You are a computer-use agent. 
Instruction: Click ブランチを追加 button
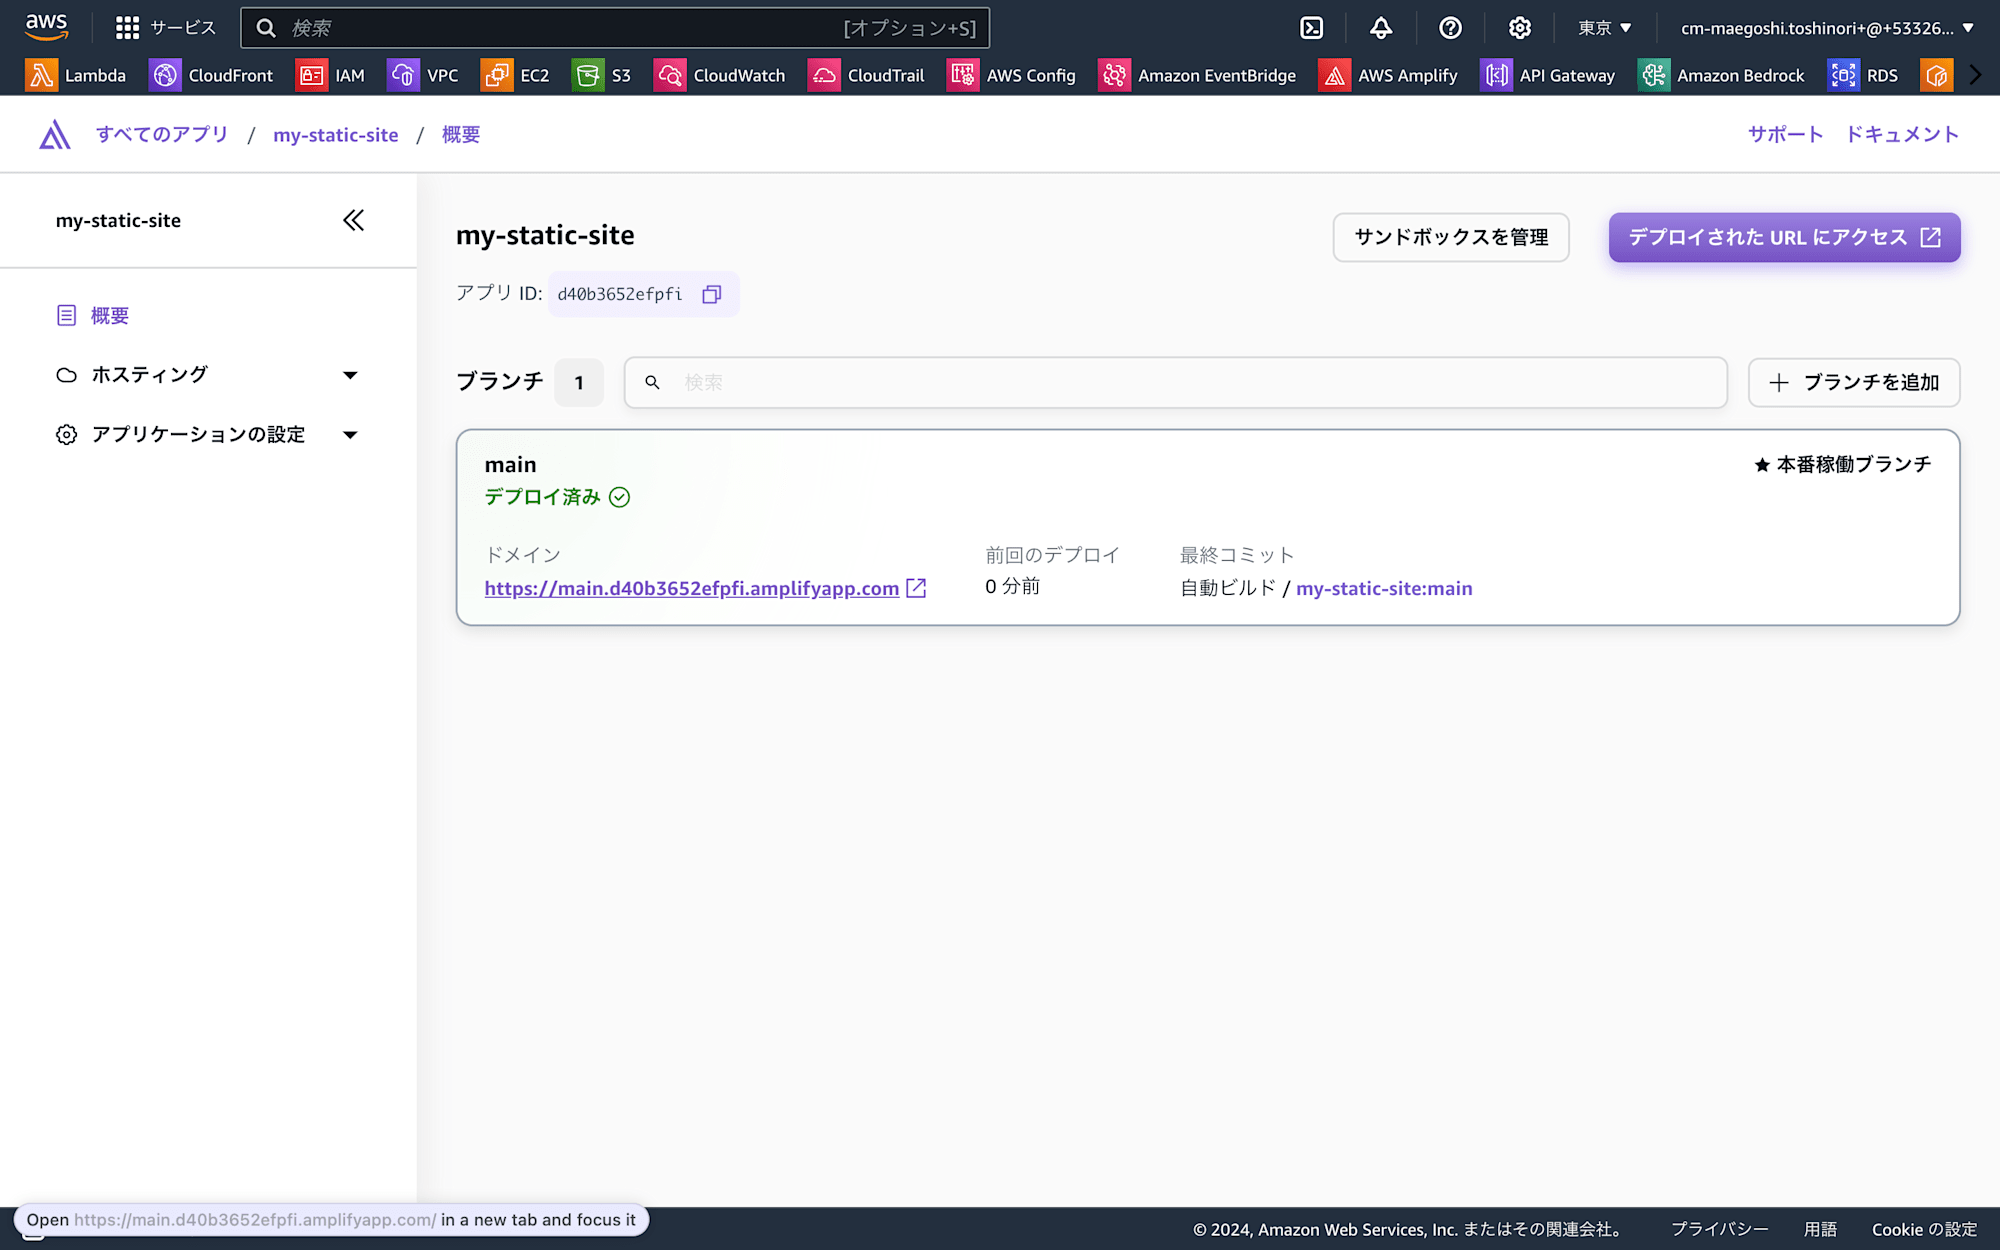(x=1854, y=382)
